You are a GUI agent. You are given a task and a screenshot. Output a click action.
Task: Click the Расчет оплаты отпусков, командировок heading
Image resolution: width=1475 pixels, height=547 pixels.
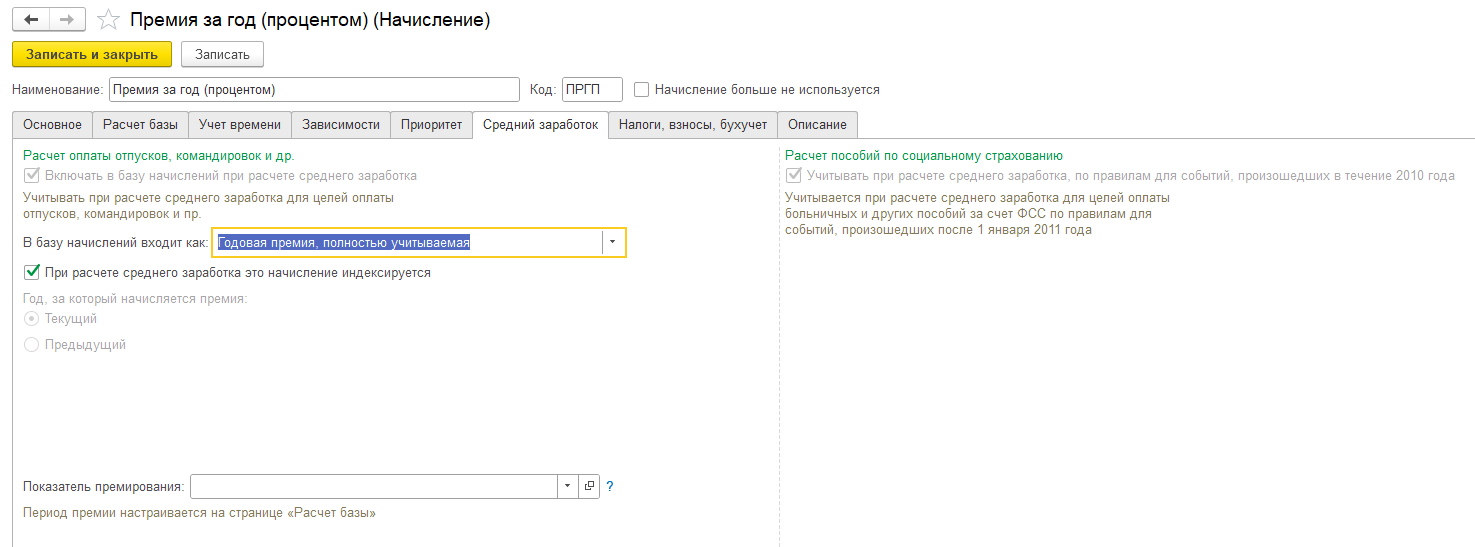(159, 156)
